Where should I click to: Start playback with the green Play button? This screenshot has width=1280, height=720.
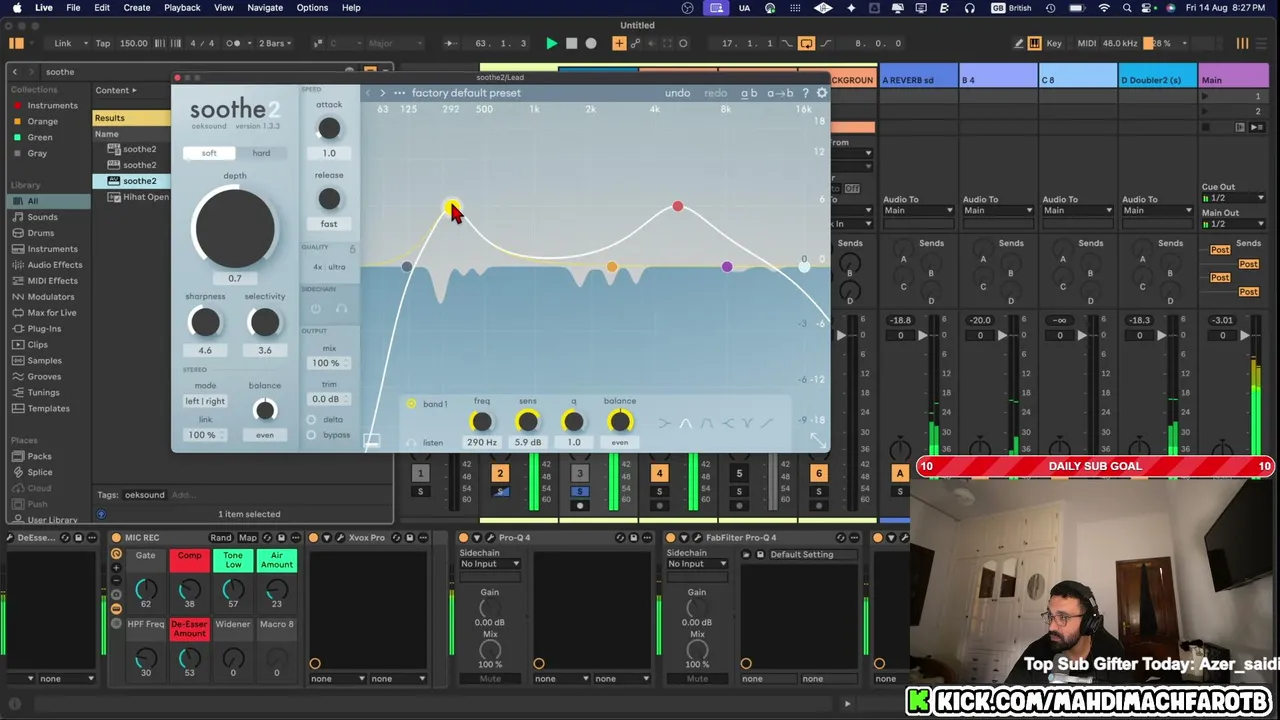coord(551,43)
